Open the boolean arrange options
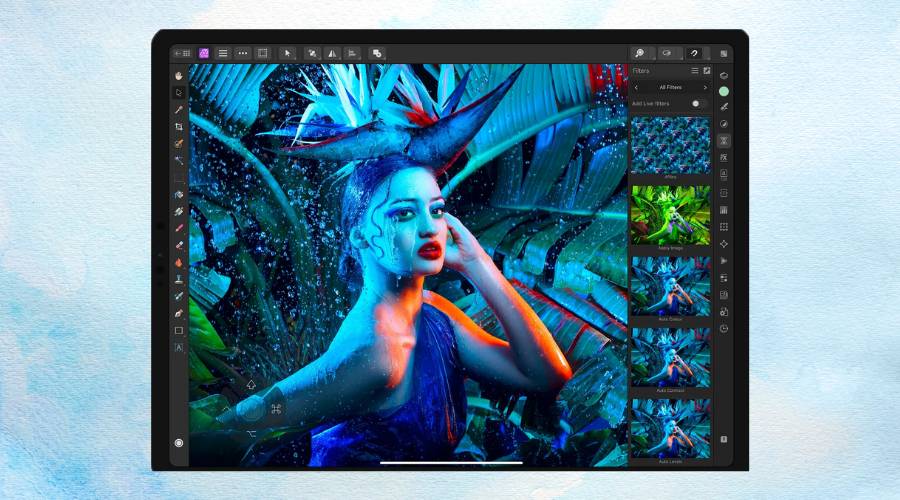 tap(377, 53)
